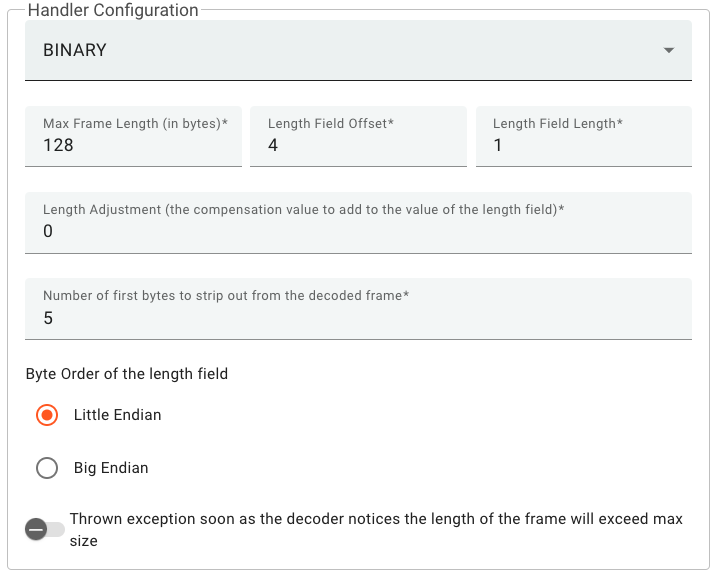Click the "Length Field Offset" label
The width and height of the screenshot is (716, 578).
tap(330, 124)
